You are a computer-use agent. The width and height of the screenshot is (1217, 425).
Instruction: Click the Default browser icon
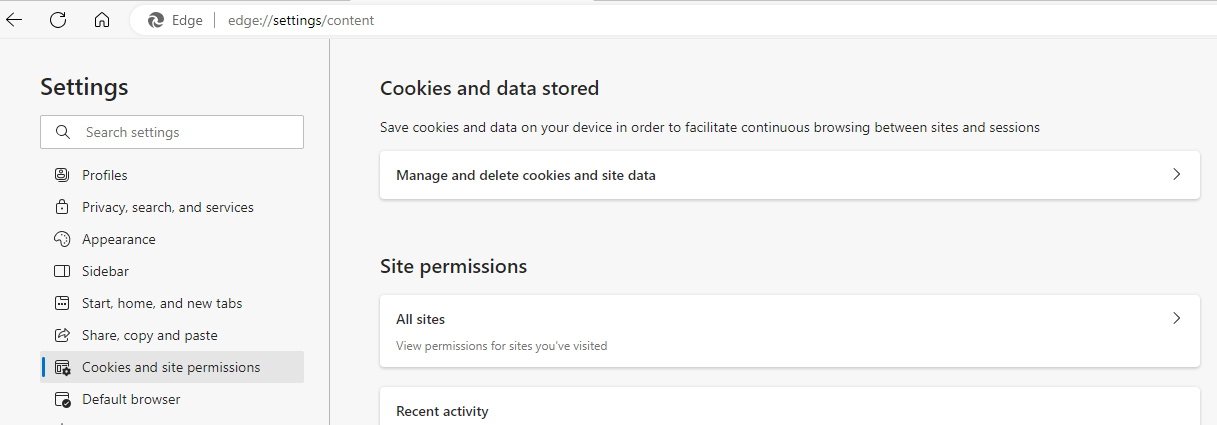coord(63,399)
